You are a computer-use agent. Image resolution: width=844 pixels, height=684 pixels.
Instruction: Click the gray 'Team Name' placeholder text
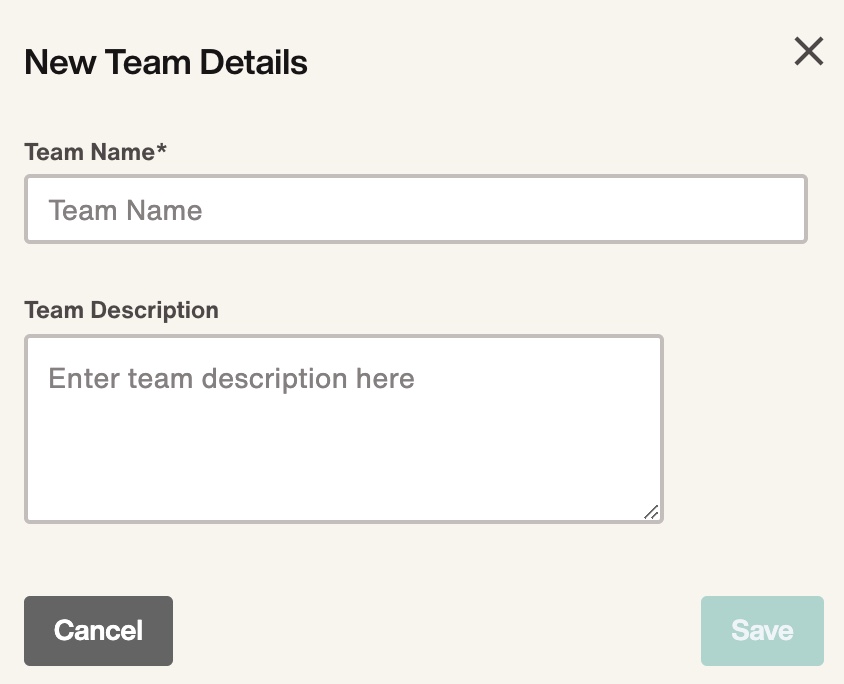[x=125, y=210]
